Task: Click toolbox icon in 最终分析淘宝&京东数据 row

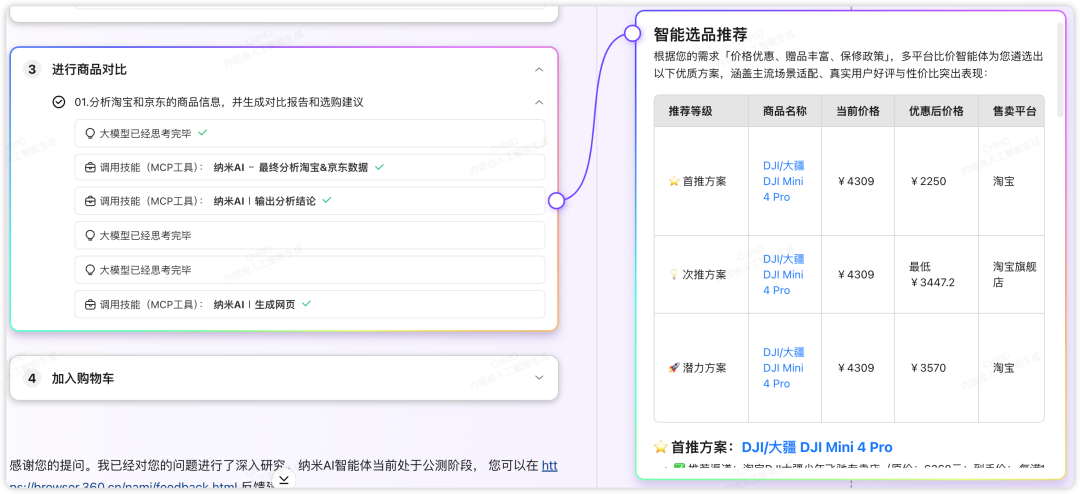Action: pyautogui.click(x=90, y=167)
